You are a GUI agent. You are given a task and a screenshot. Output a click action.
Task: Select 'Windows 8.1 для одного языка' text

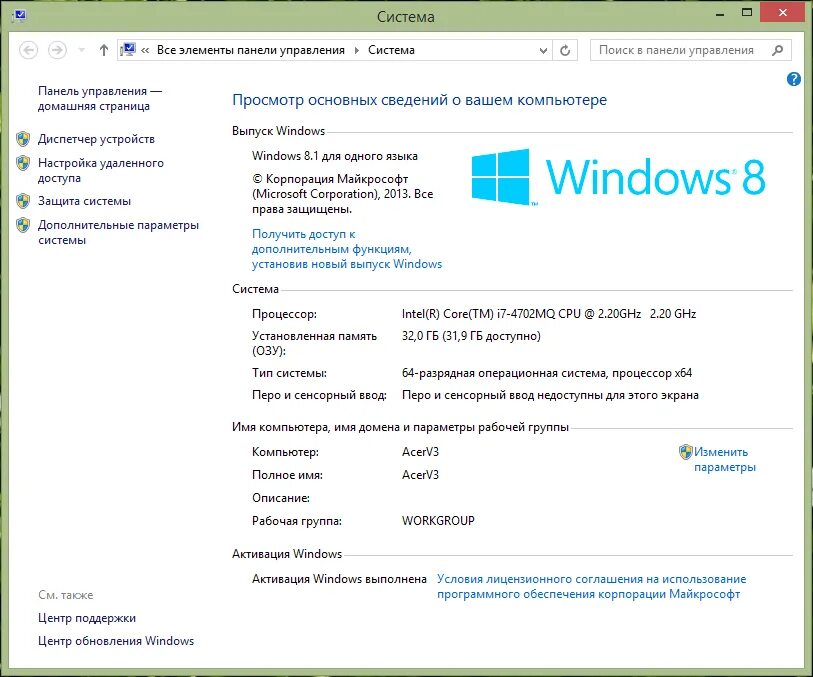pyautogui.click(x=334, y=156)
